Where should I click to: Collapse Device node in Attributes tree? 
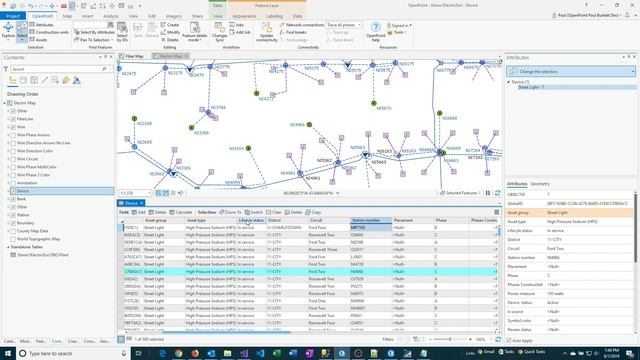point(509,82)
